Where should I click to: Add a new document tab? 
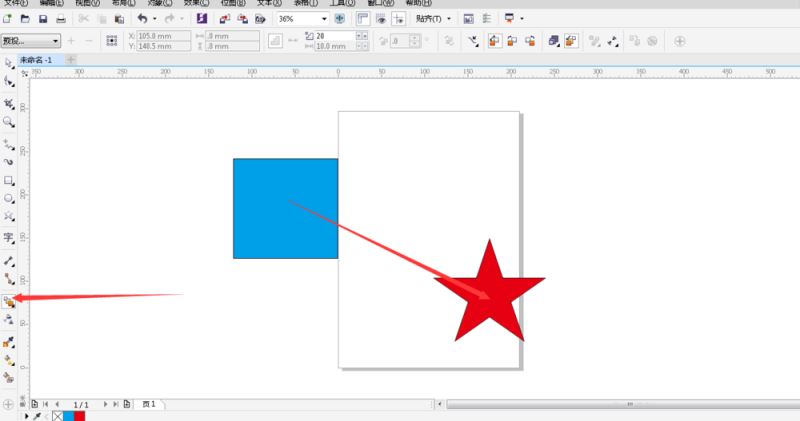pos(71,60)
